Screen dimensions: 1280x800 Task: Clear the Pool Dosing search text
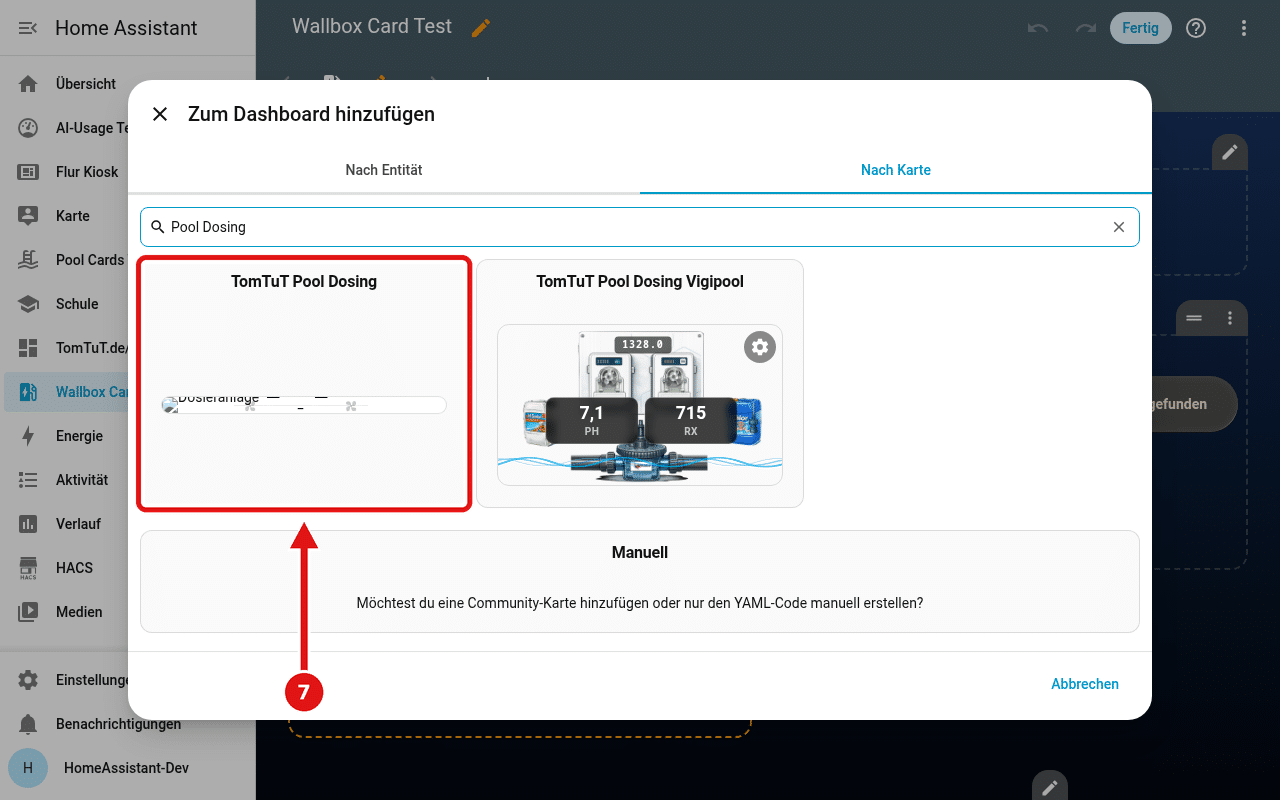pos(1119,227)
